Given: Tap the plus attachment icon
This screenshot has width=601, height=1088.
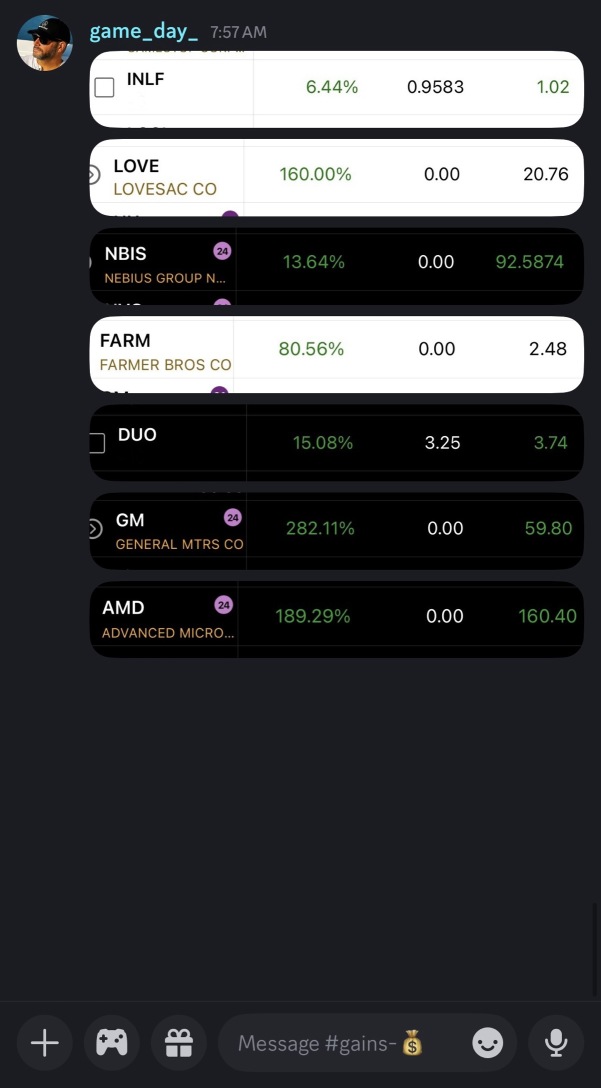Looking at the screenshot, I should click(x=44, y=1043).
